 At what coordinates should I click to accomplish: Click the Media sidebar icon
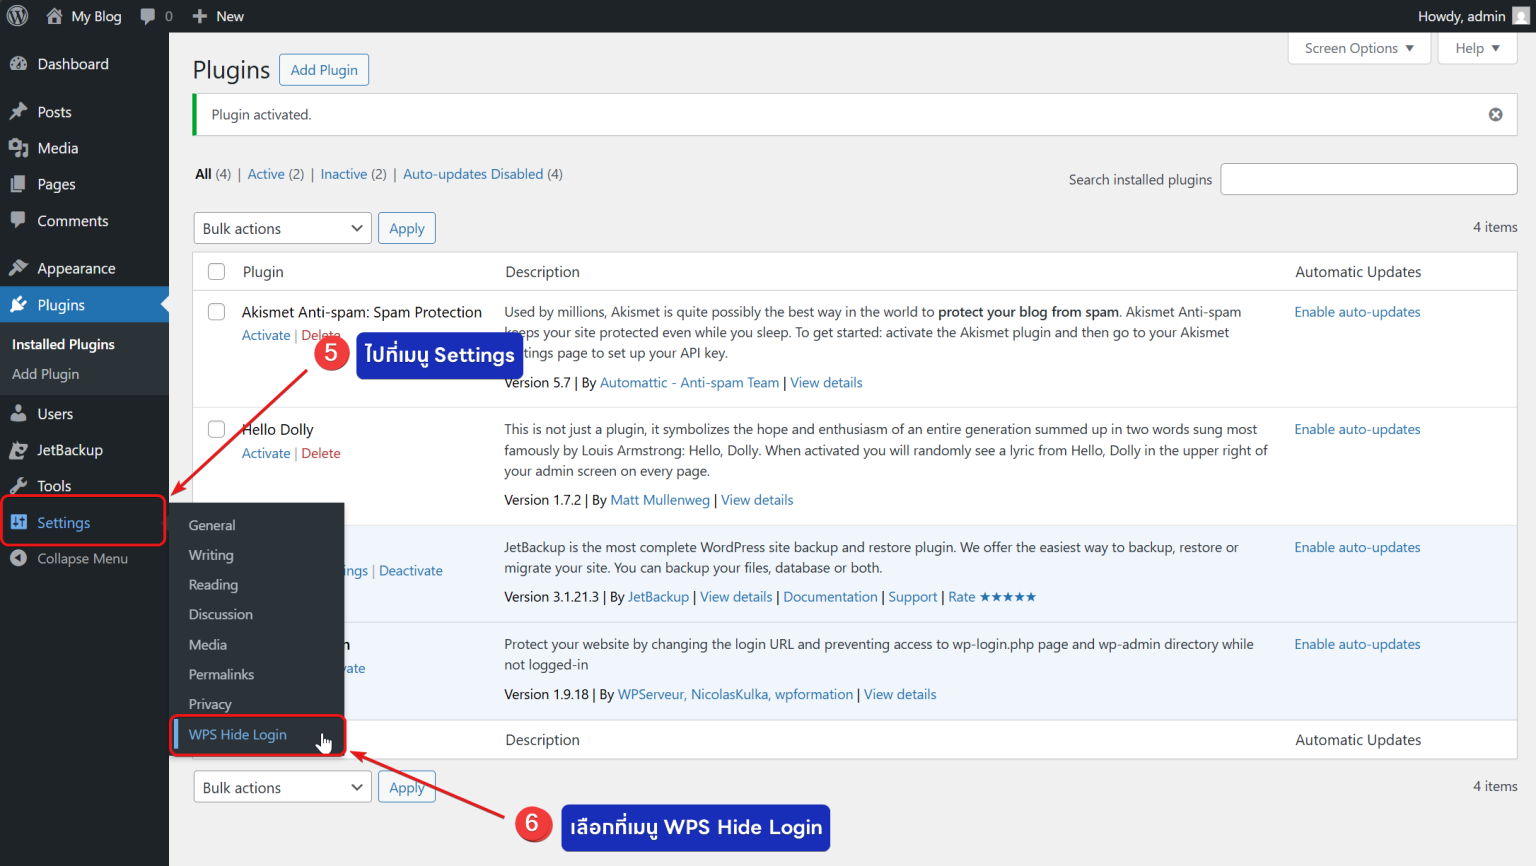point(18,148)
